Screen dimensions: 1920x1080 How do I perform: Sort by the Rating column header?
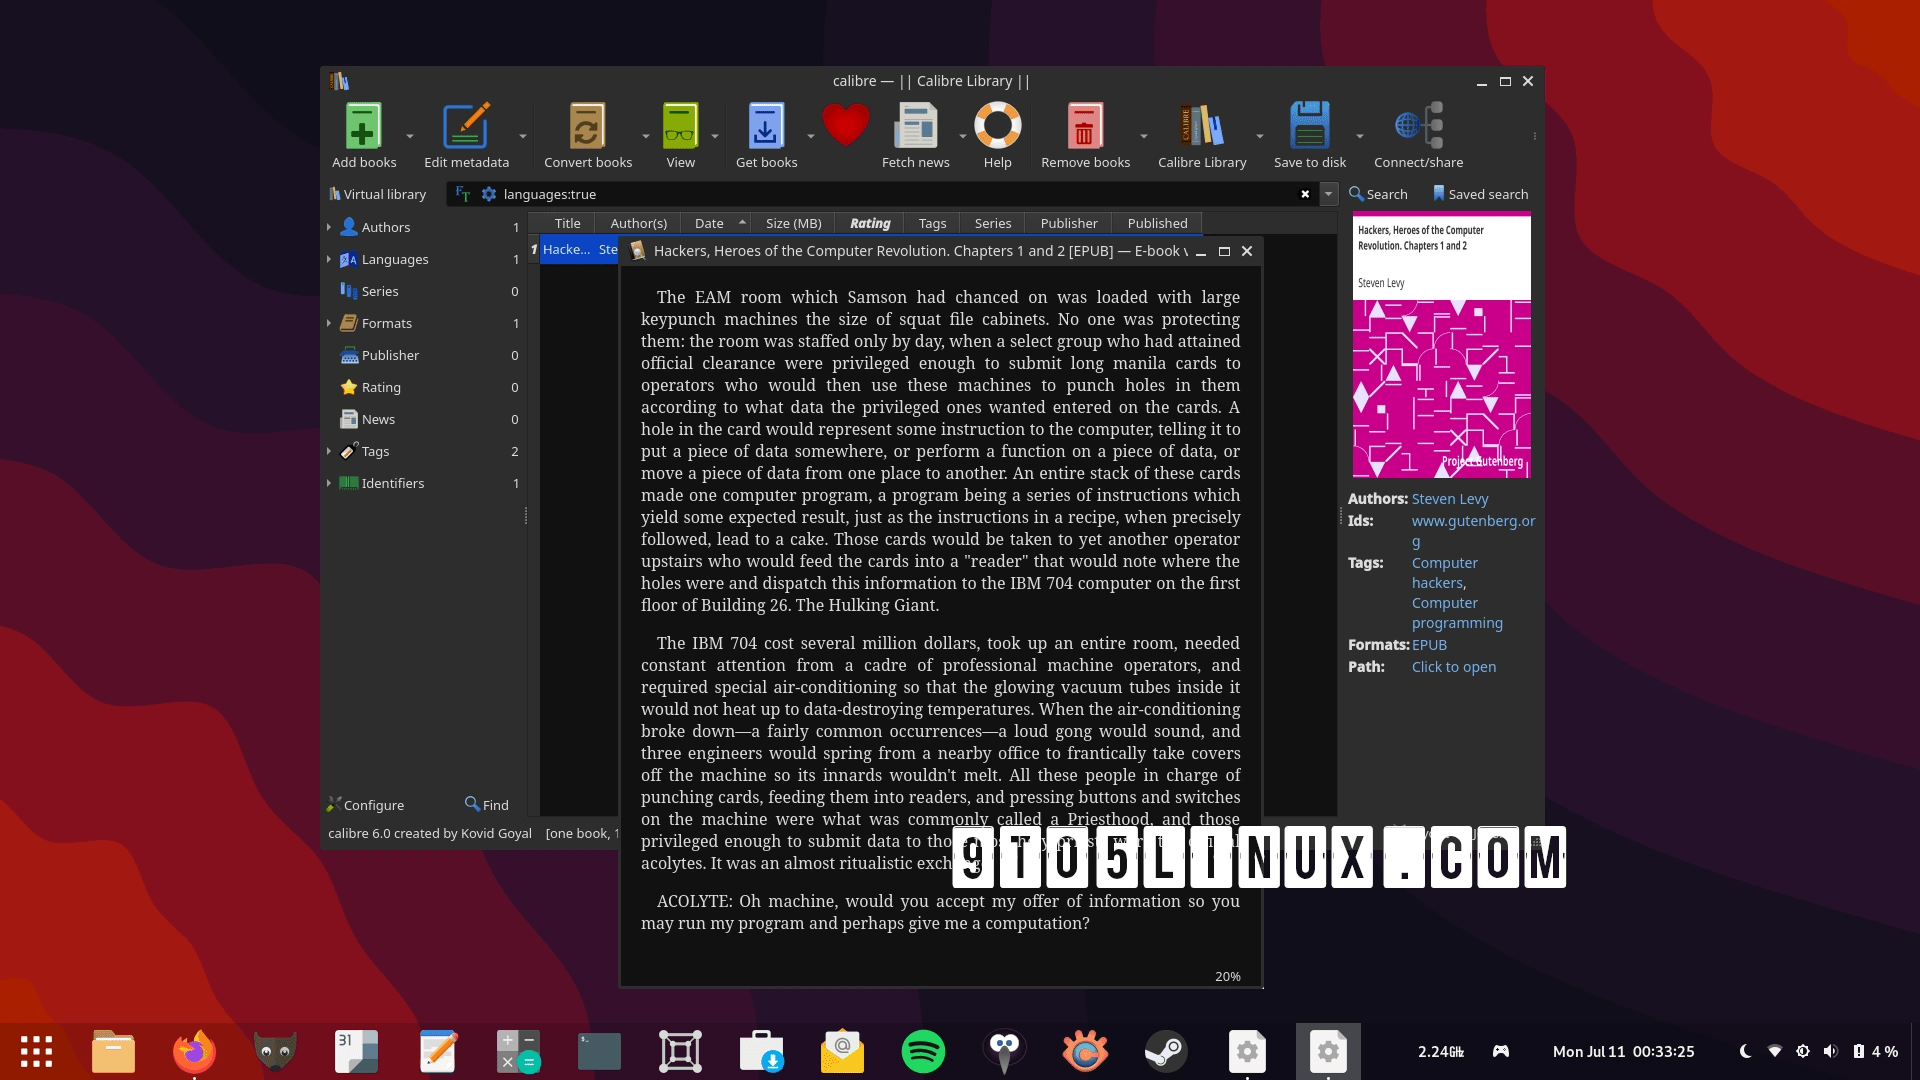(x=869, y=224)
